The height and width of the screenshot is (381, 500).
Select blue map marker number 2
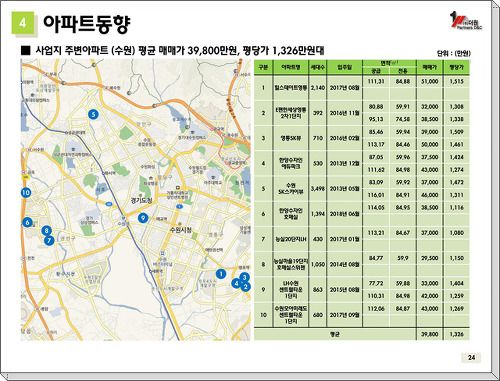pyautogui.click(x=246, y=287)
